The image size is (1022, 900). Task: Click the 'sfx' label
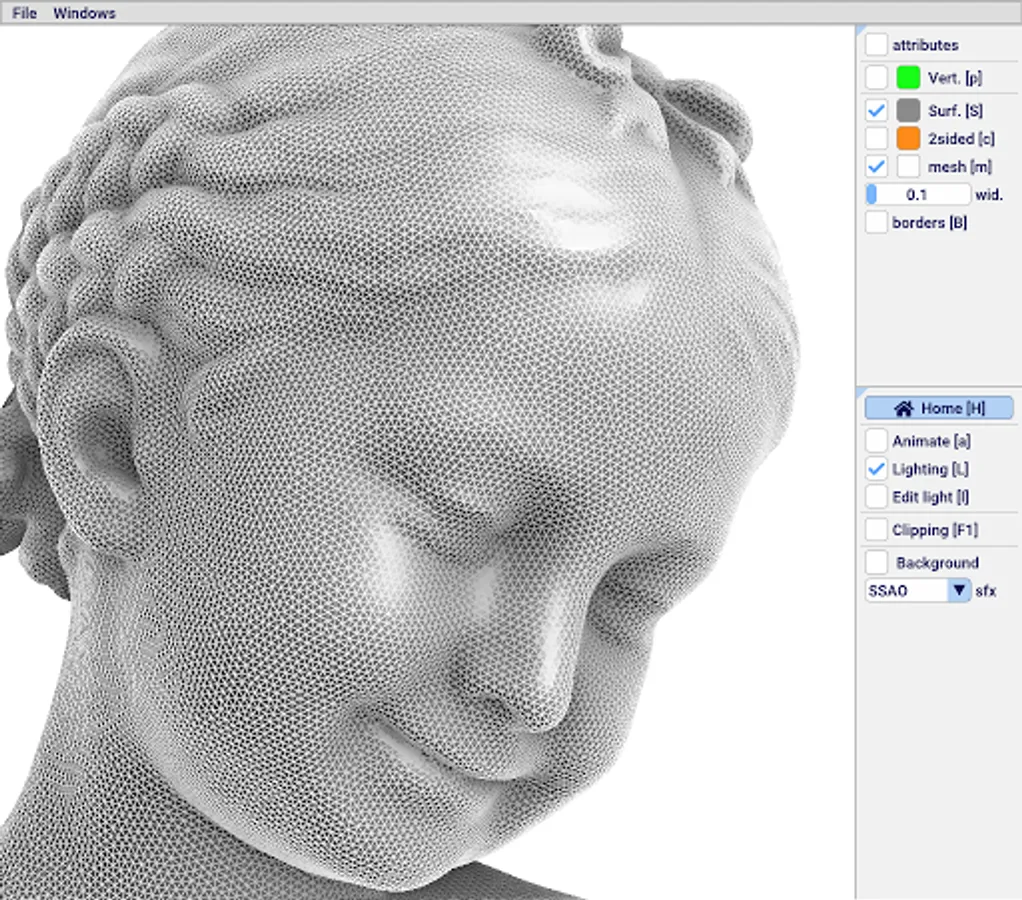click(986, 591)
